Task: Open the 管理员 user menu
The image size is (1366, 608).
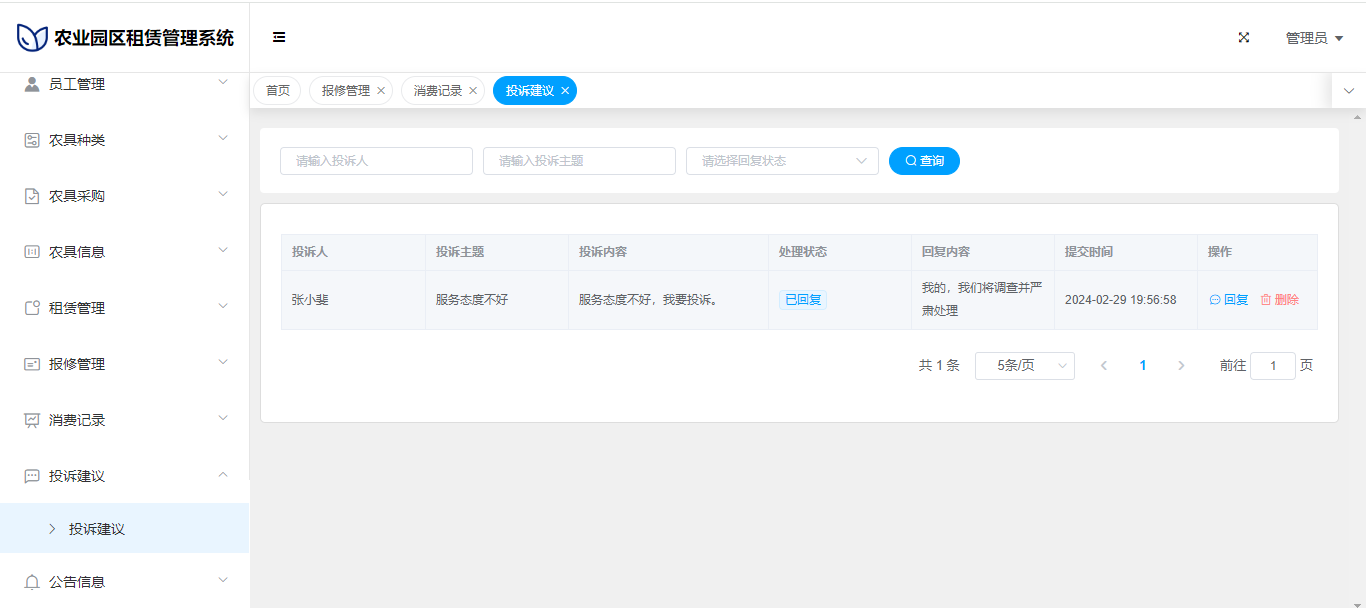Action: (1313, 38)
